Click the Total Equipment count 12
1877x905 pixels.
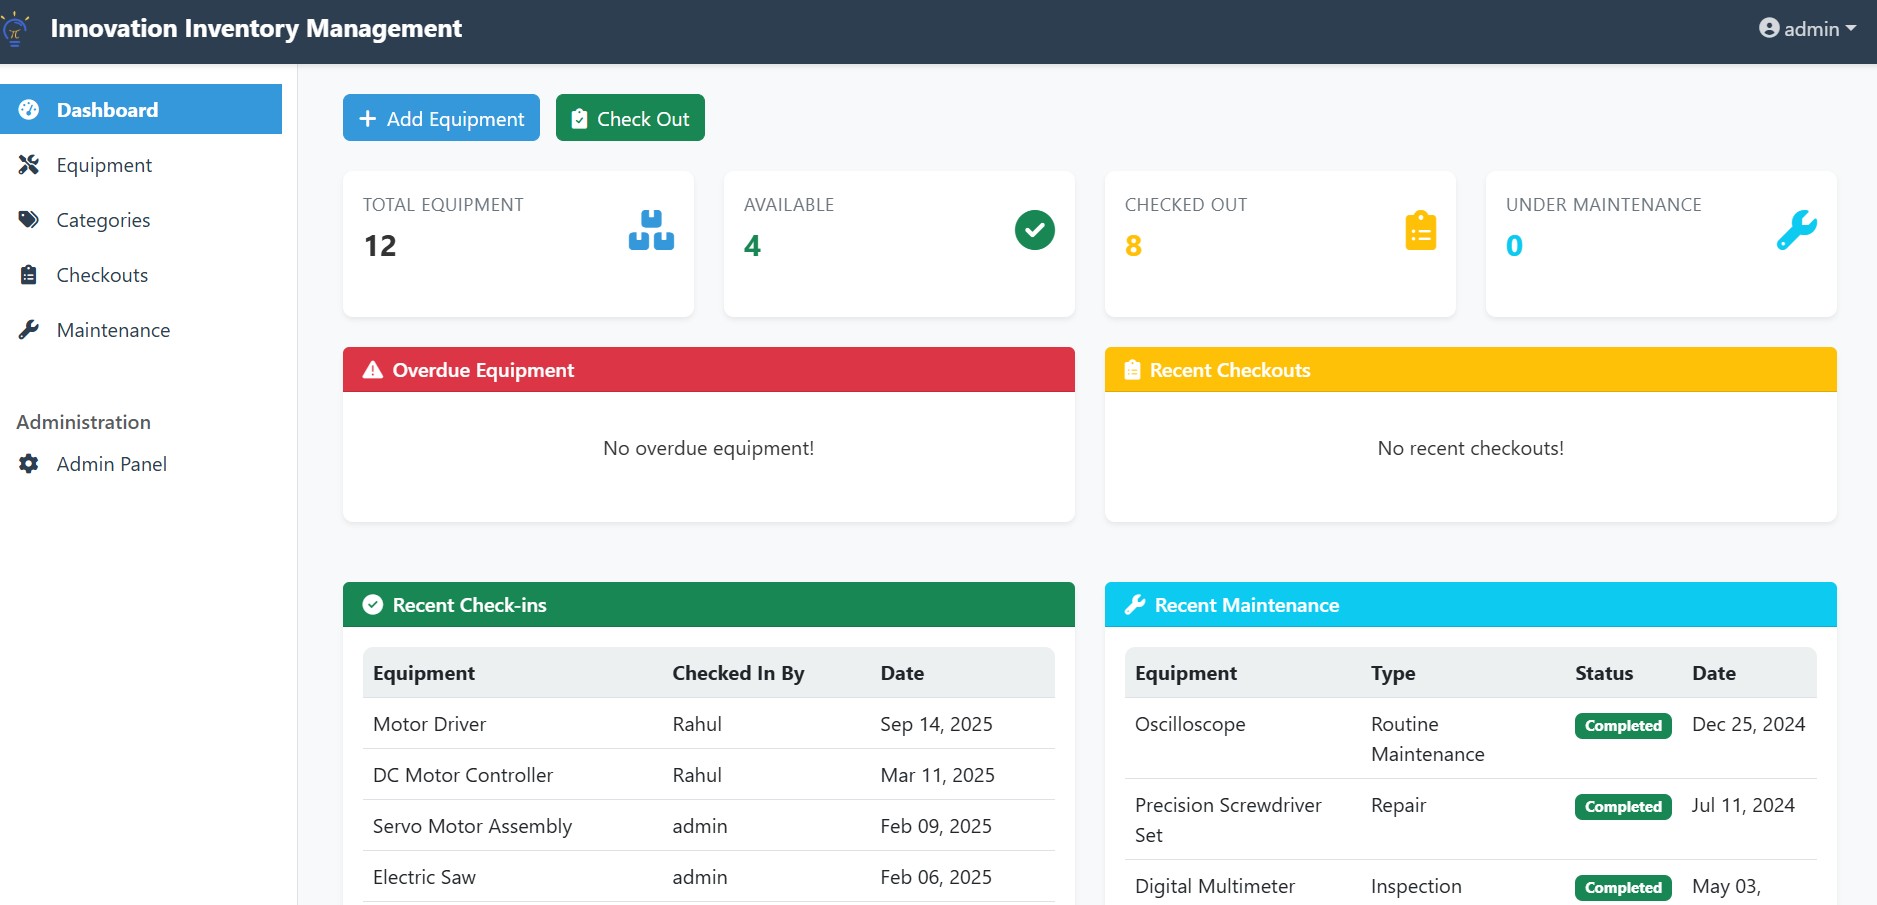pos(380,246)
